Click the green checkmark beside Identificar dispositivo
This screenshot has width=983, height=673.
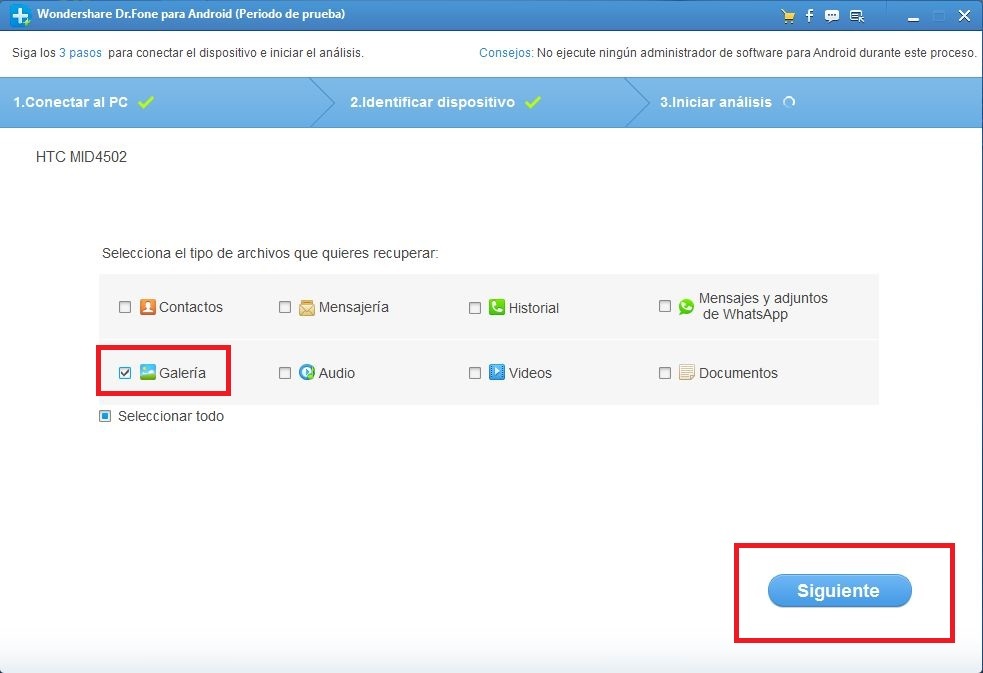click(533, 102)
